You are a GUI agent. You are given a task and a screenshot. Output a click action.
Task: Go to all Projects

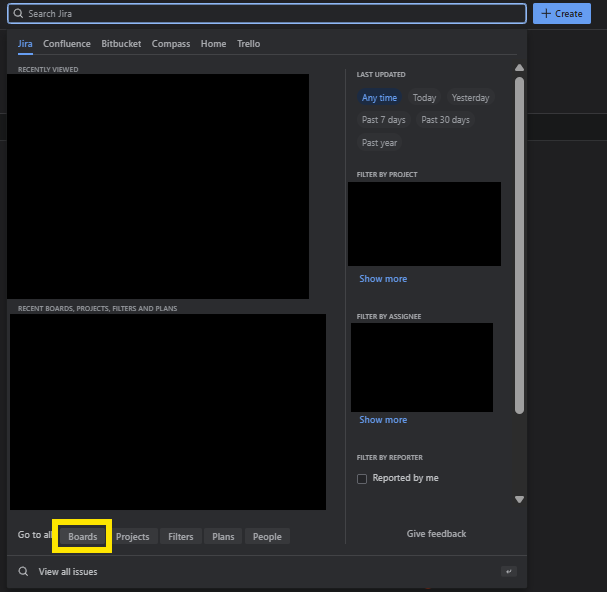pos(132,537)
